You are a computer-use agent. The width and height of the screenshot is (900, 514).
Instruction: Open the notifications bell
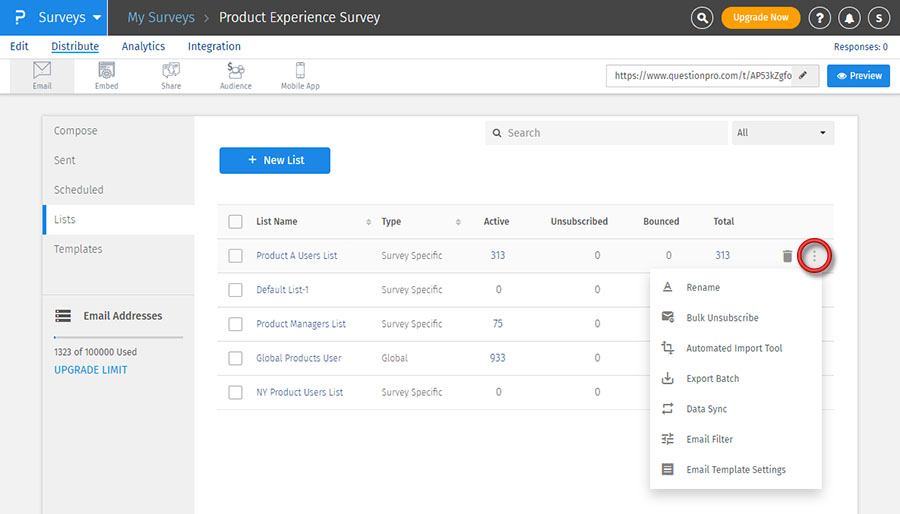point(849,18)
